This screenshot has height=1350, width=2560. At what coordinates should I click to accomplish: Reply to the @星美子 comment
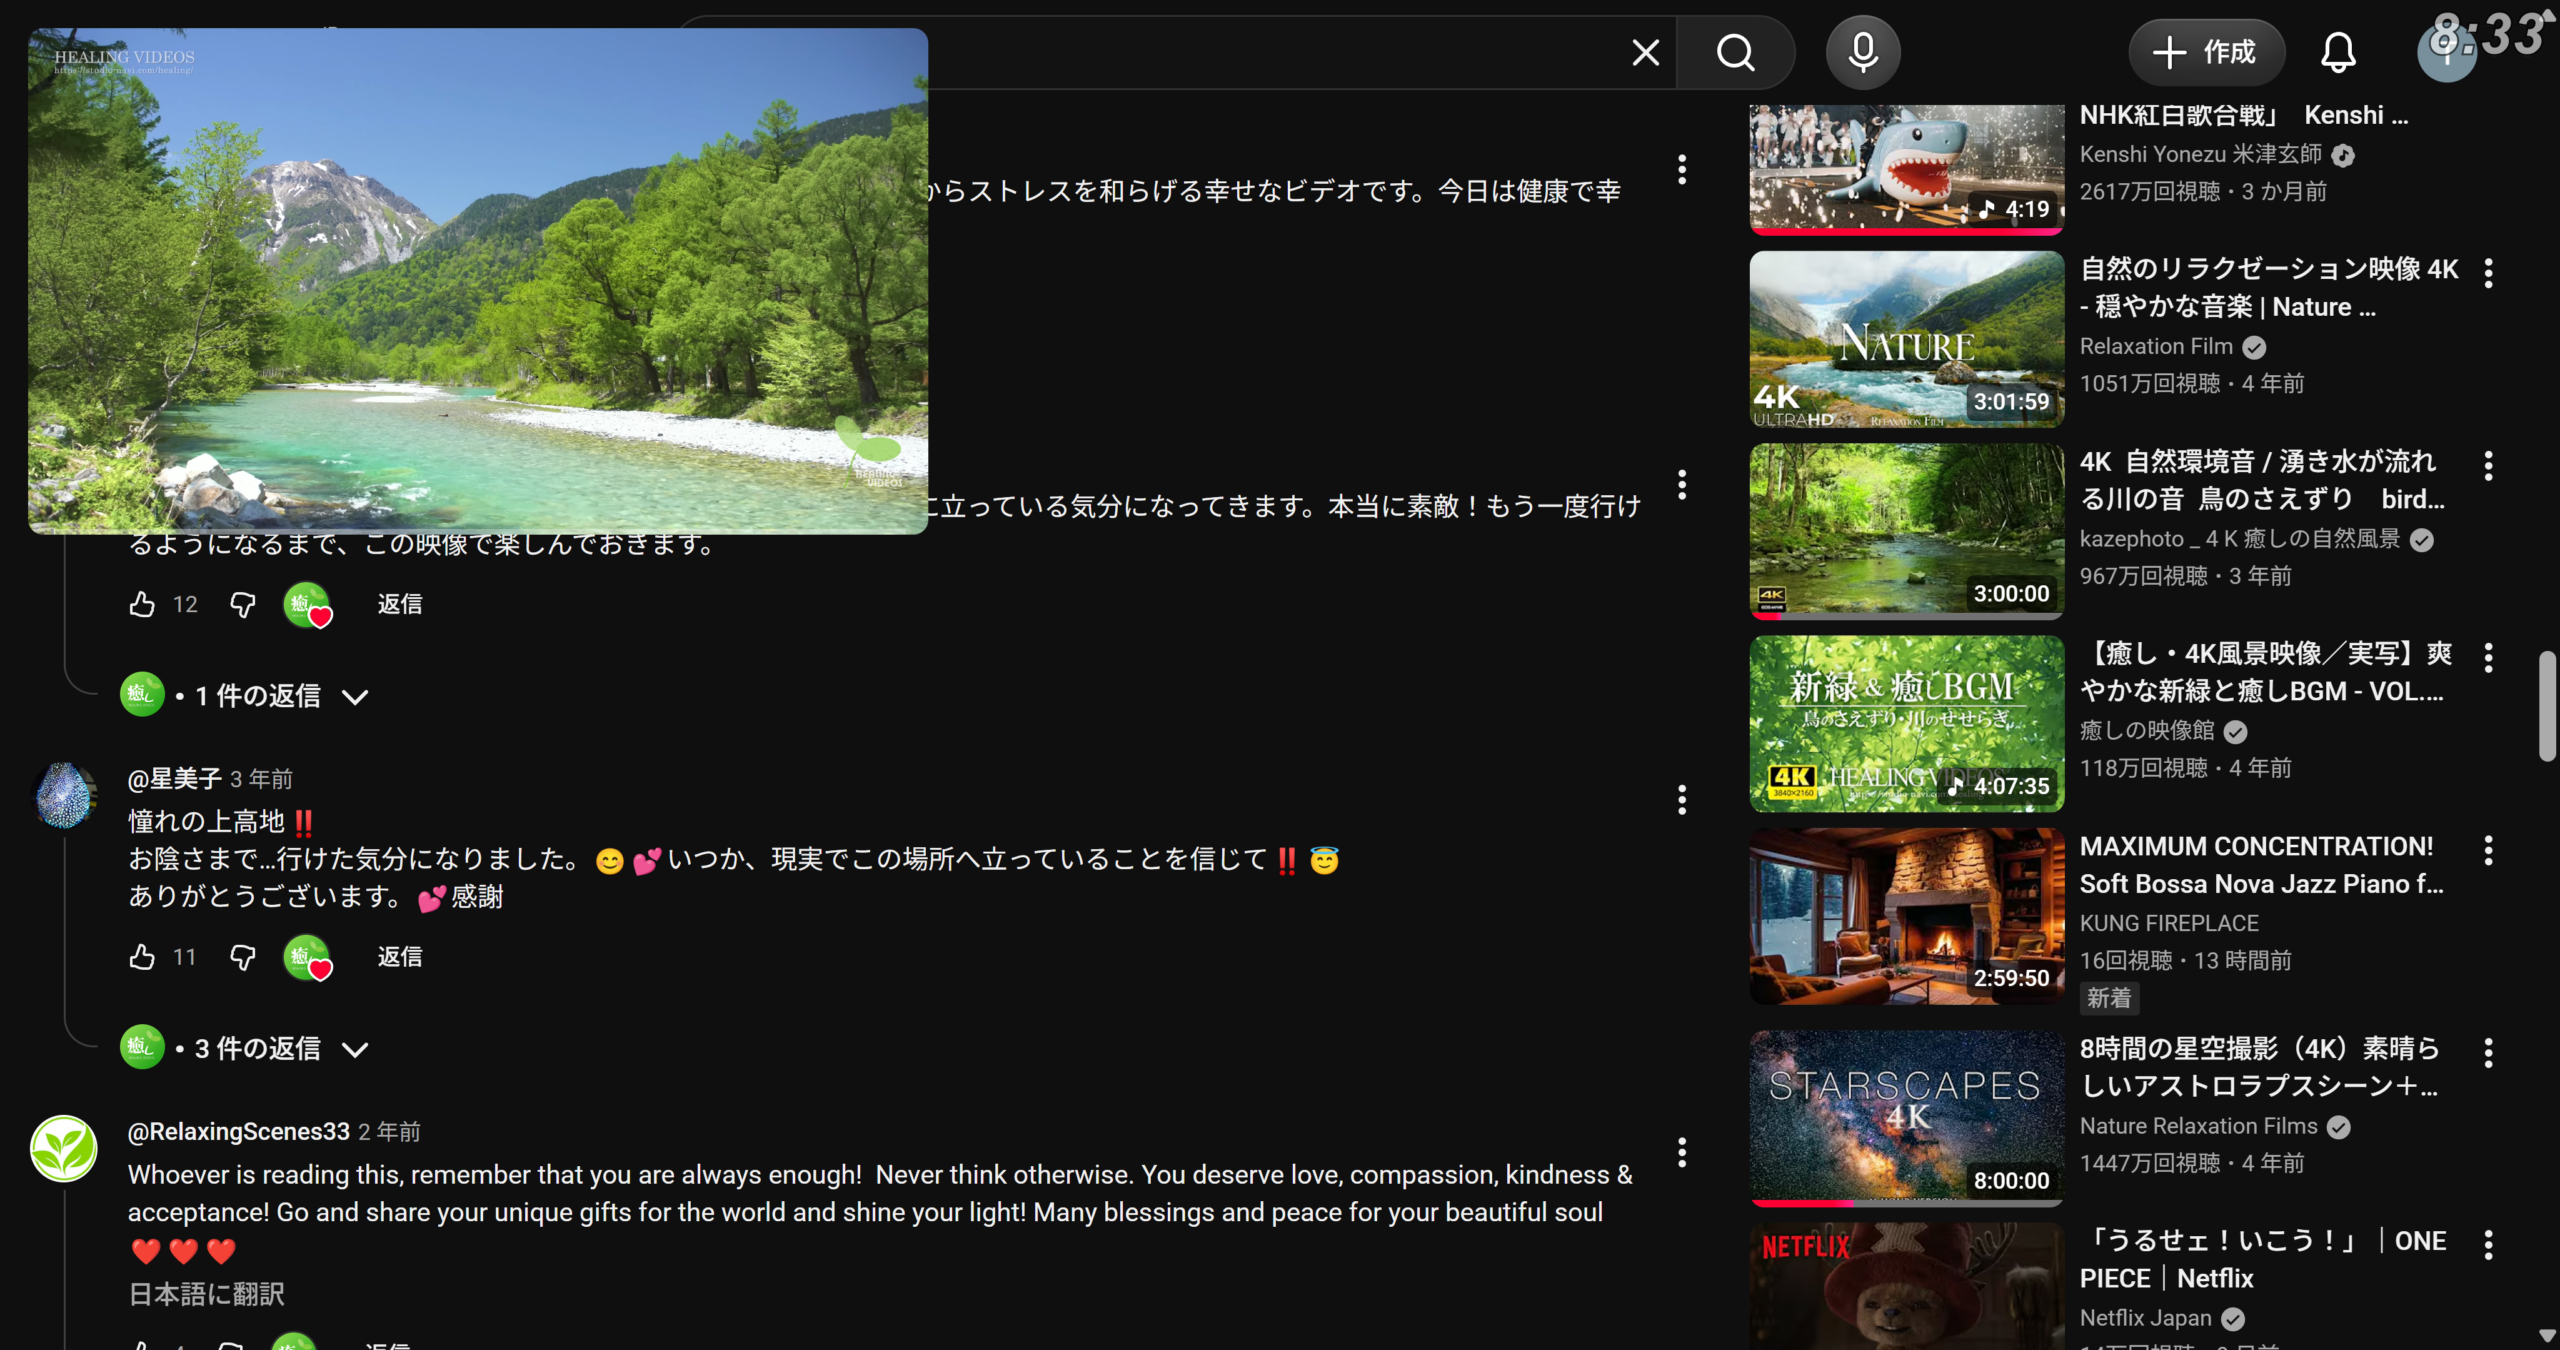[400, 957]
